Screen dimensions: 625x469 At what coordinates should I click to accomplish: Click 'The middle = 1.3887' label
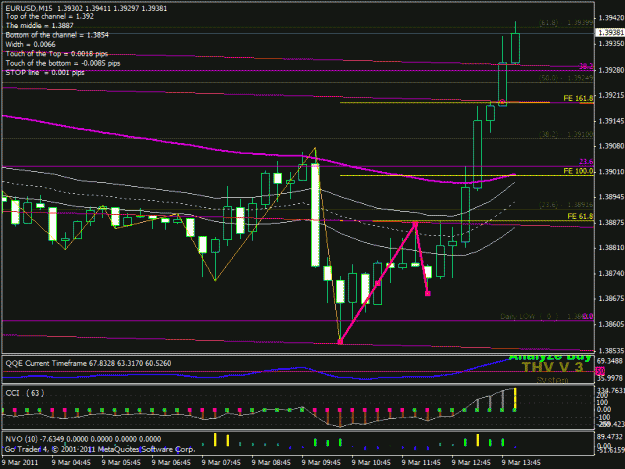[39, 26]
